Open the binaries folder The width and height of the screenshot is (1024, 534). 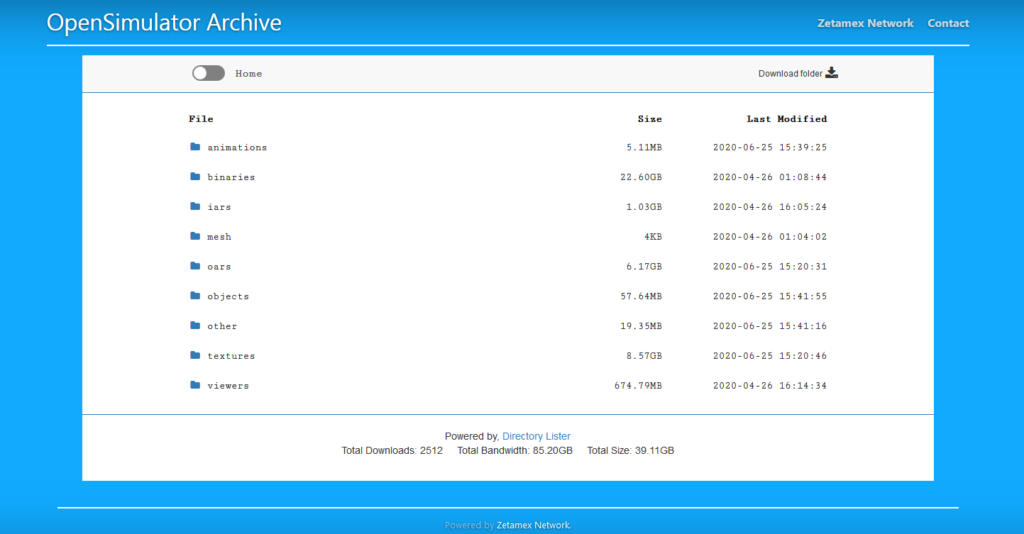(231, 177)
